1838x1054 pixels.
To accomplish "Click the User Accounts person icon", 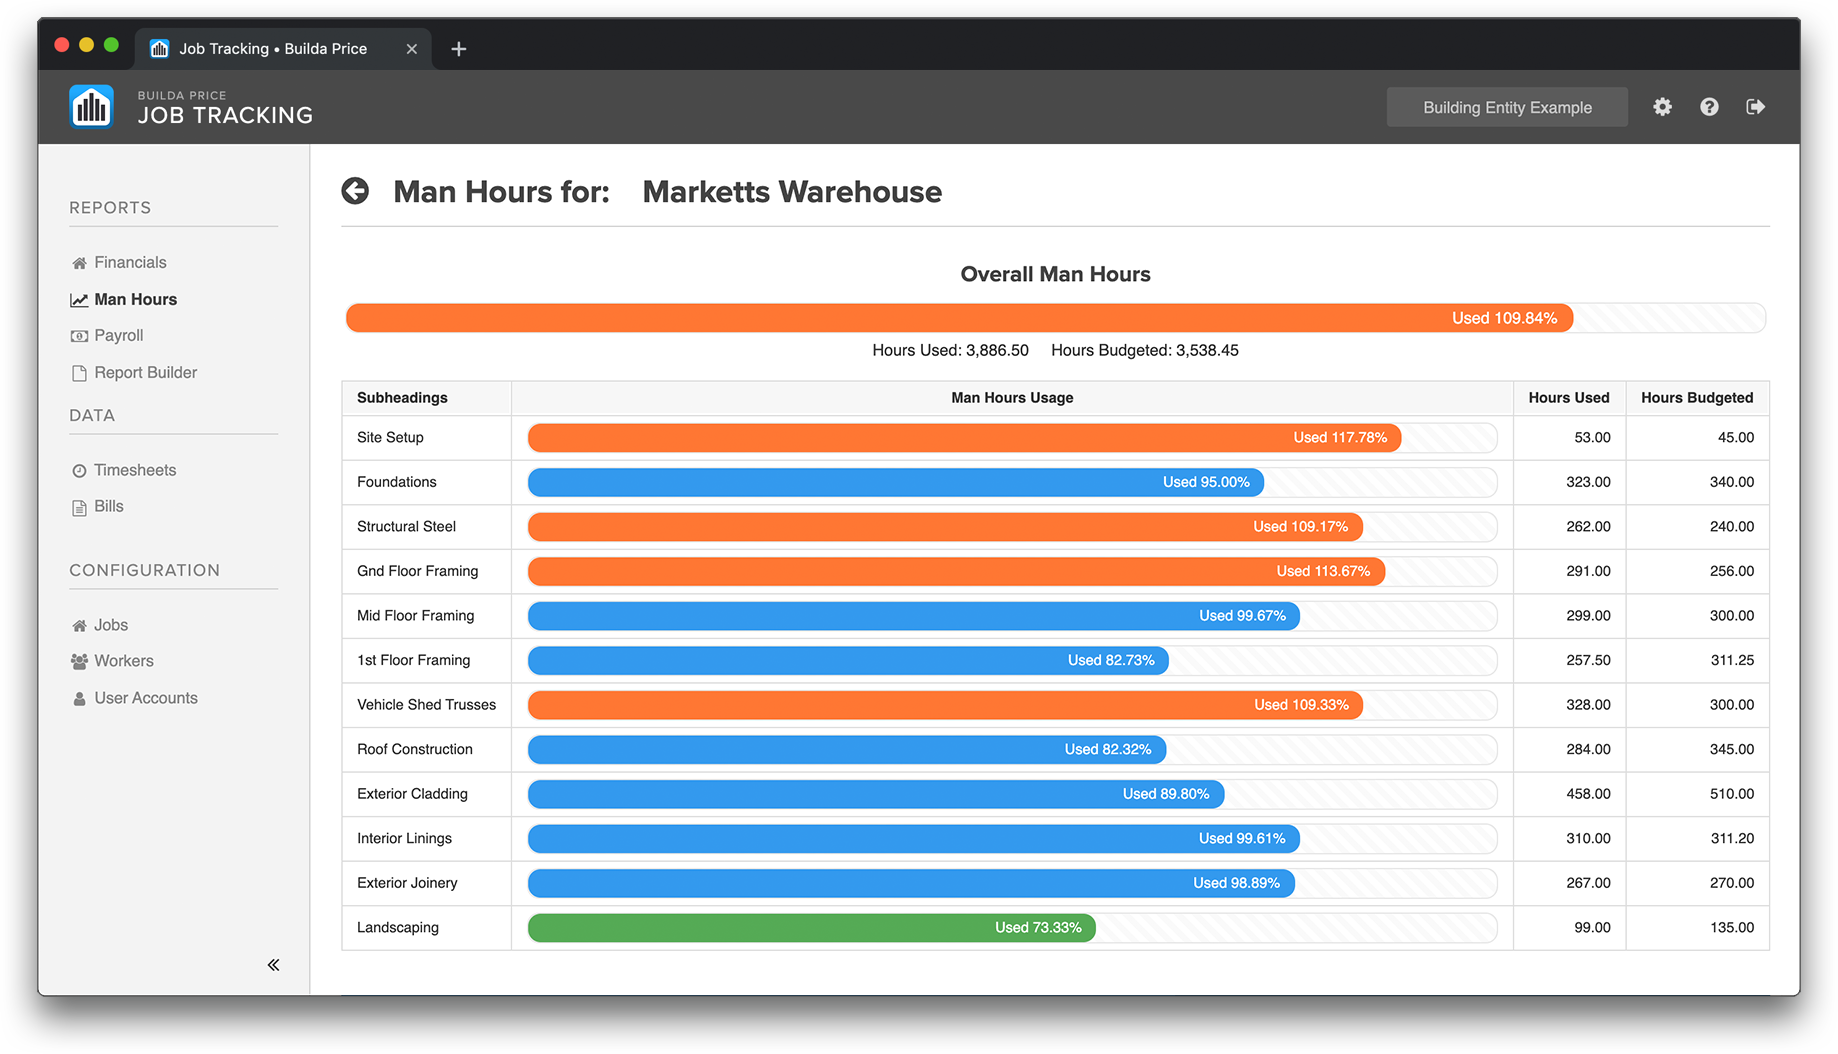I will (x=79, y=699).
